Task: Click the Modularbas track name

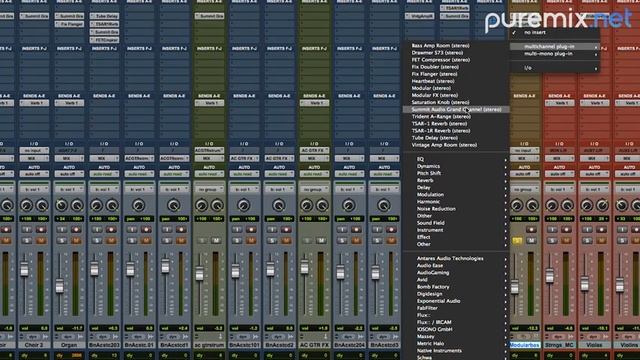Action: [x=524, y=345]
